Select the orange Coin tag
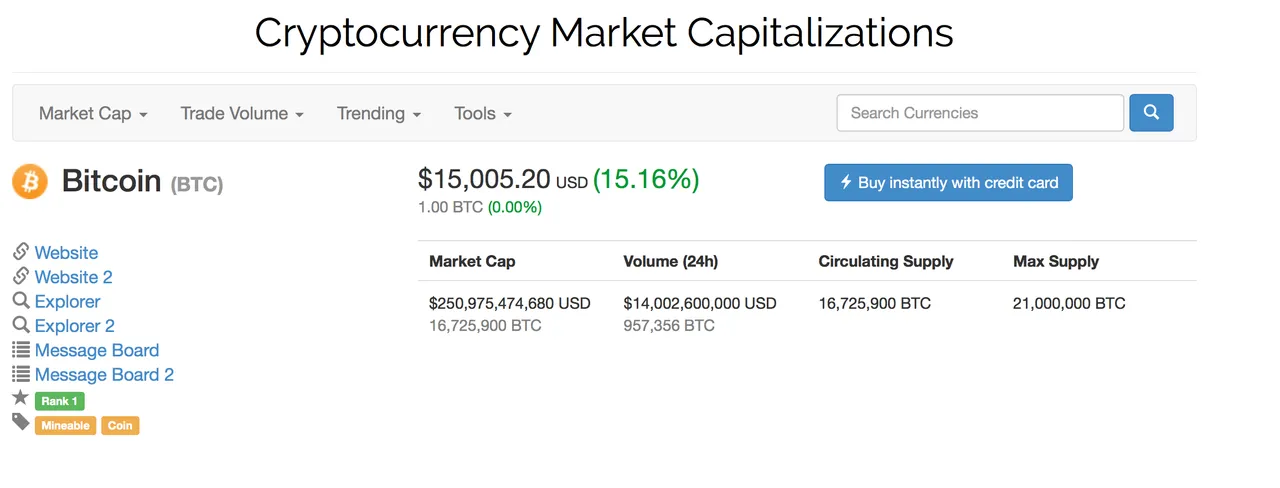 [x=120, y=425]
